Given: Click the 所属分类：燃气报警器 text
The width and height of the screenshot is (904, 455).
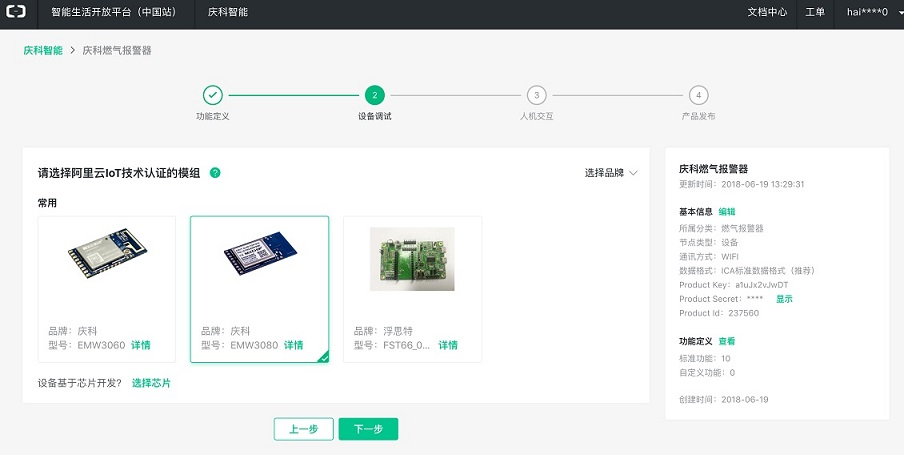Looking at the screenshot, I should click(721, 228).
